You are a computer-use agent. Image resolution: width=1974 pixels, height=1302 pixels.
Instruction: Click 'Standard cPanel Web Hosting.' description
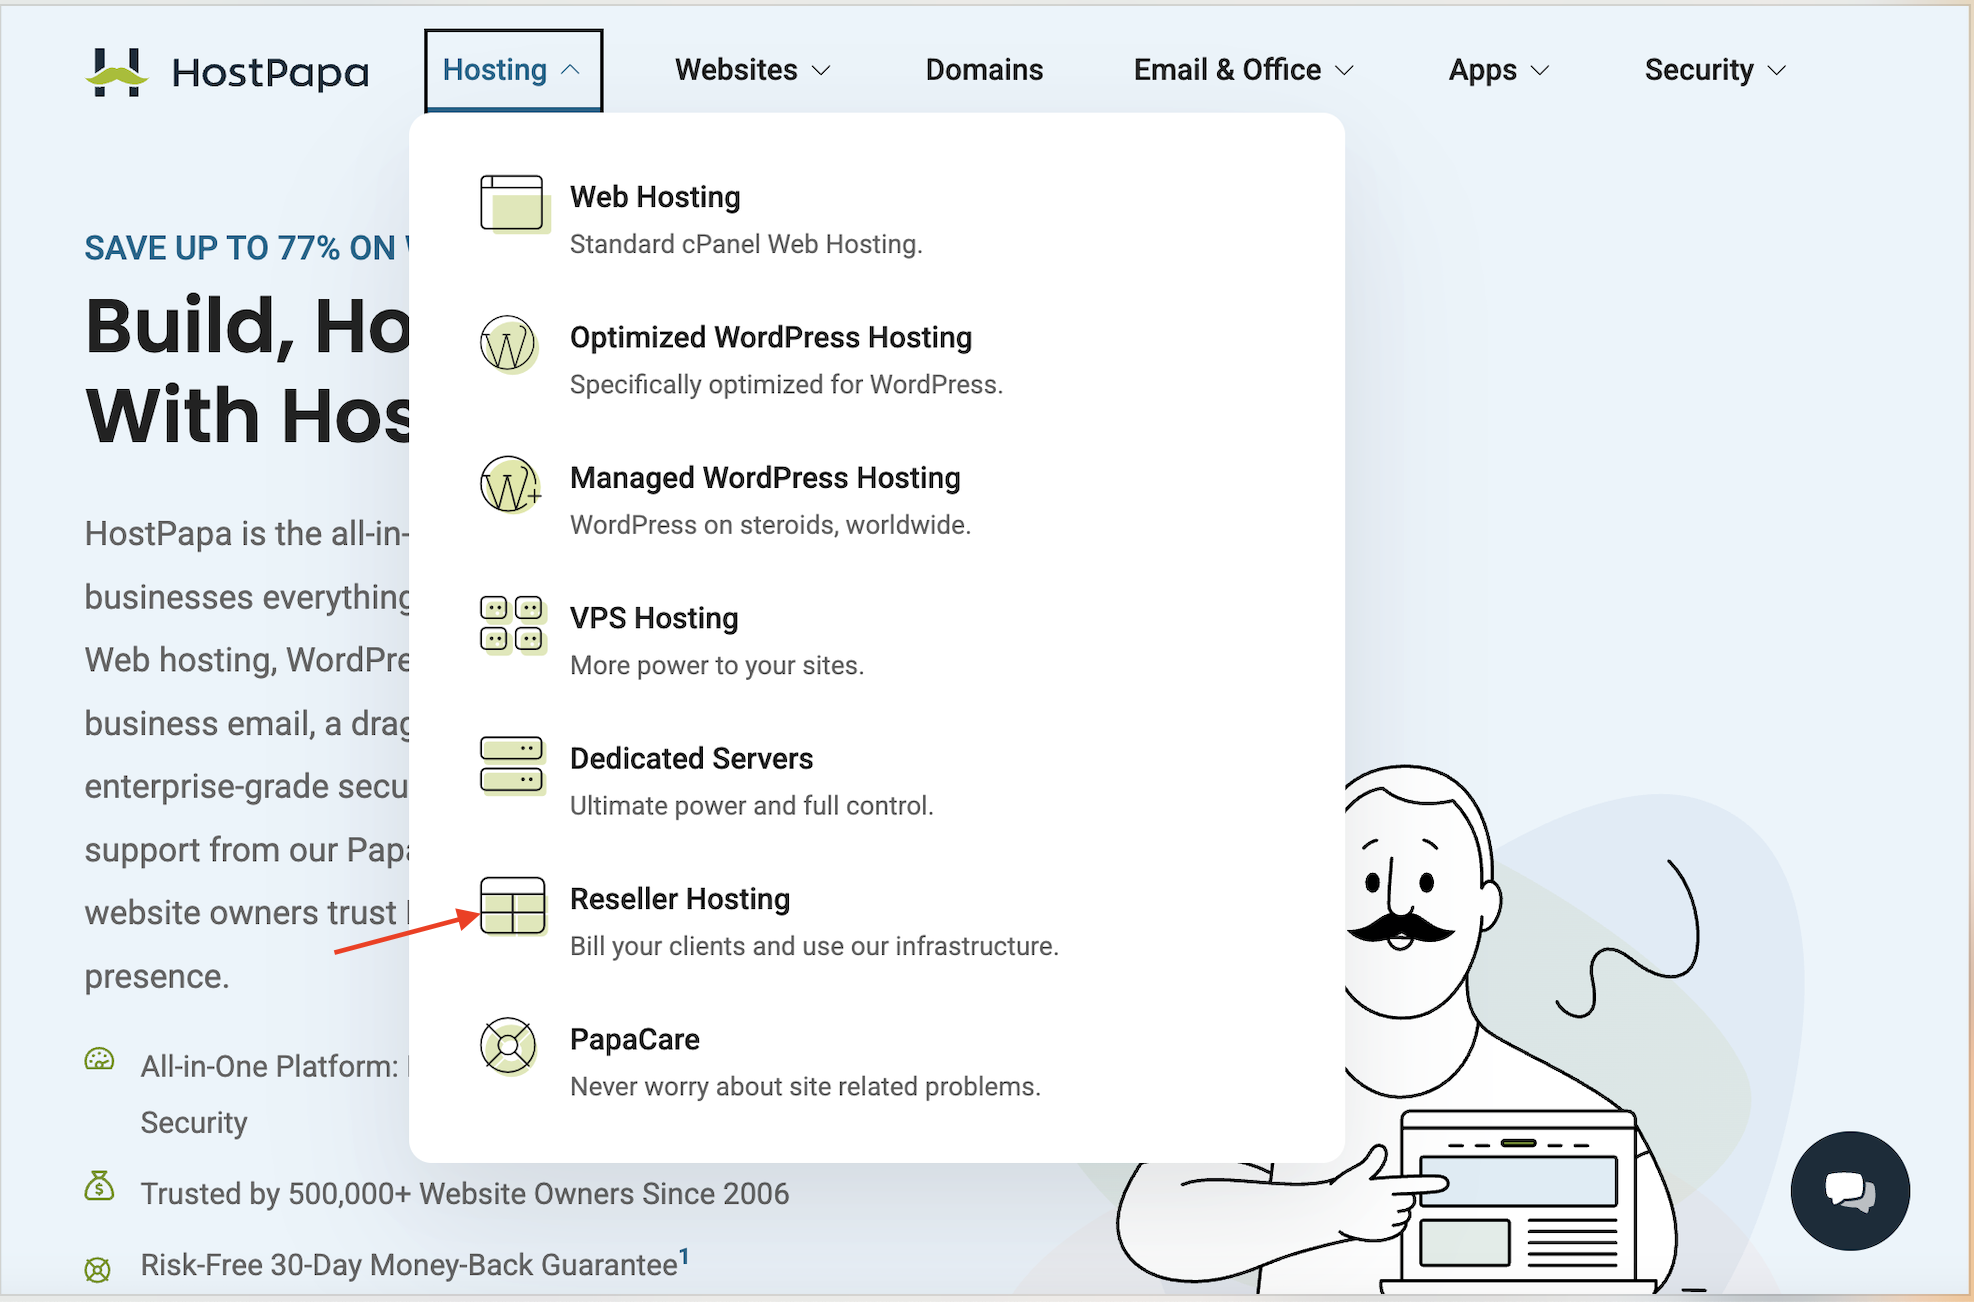coord(746,244)
